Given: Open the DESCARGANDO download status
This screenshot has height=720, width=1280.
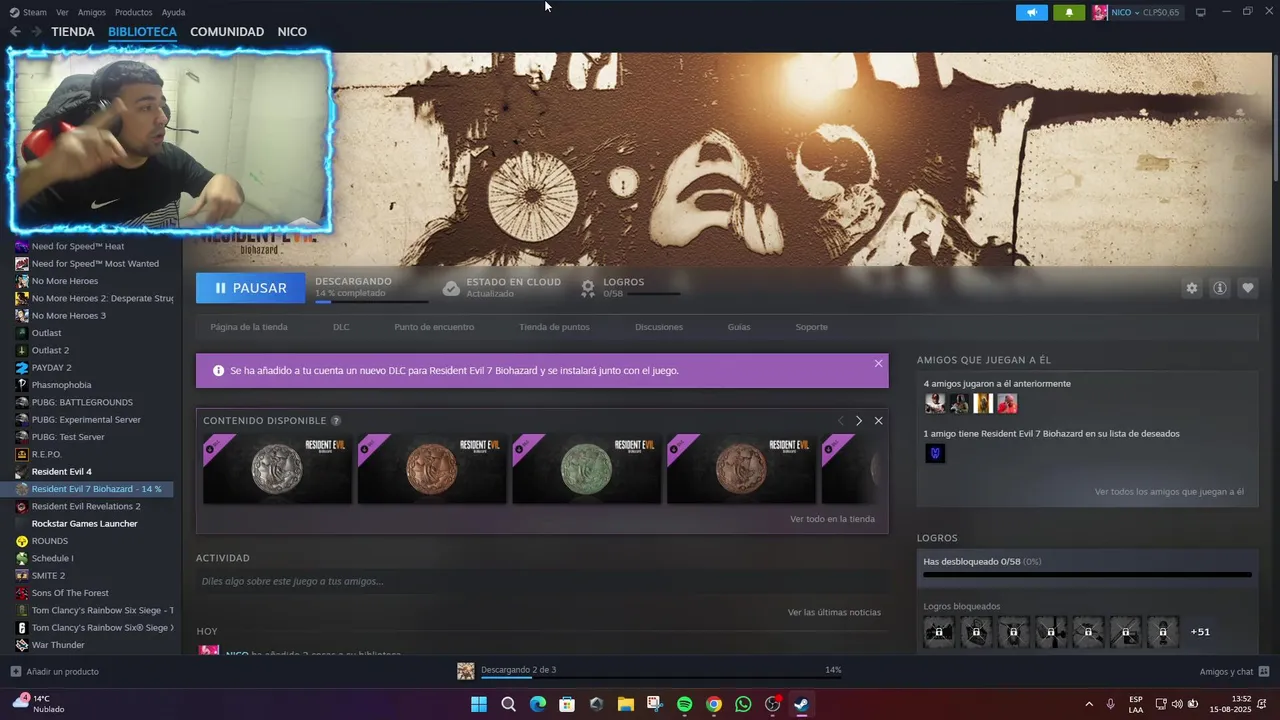Looking at the screenshot, I should click(x=353, y=282).
